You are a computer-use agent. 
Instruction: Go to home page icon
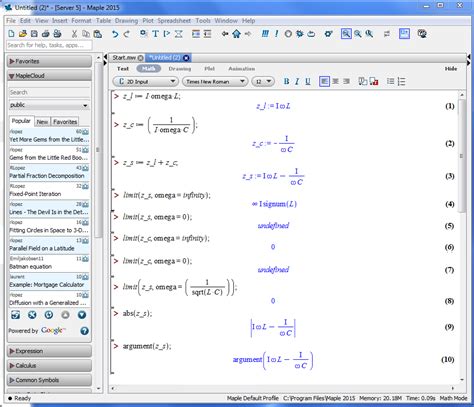click(x=236, y=34)
